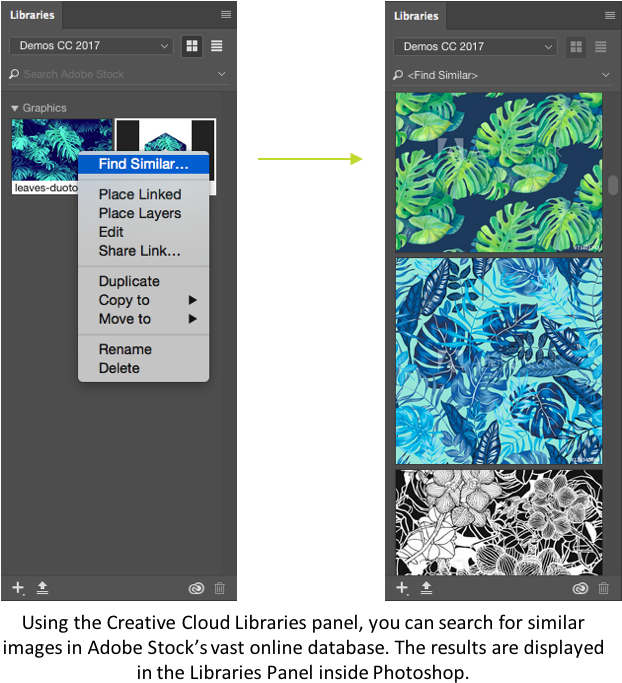Click Creative Cloud sync icon below Graphics panel

click(196, 589)
